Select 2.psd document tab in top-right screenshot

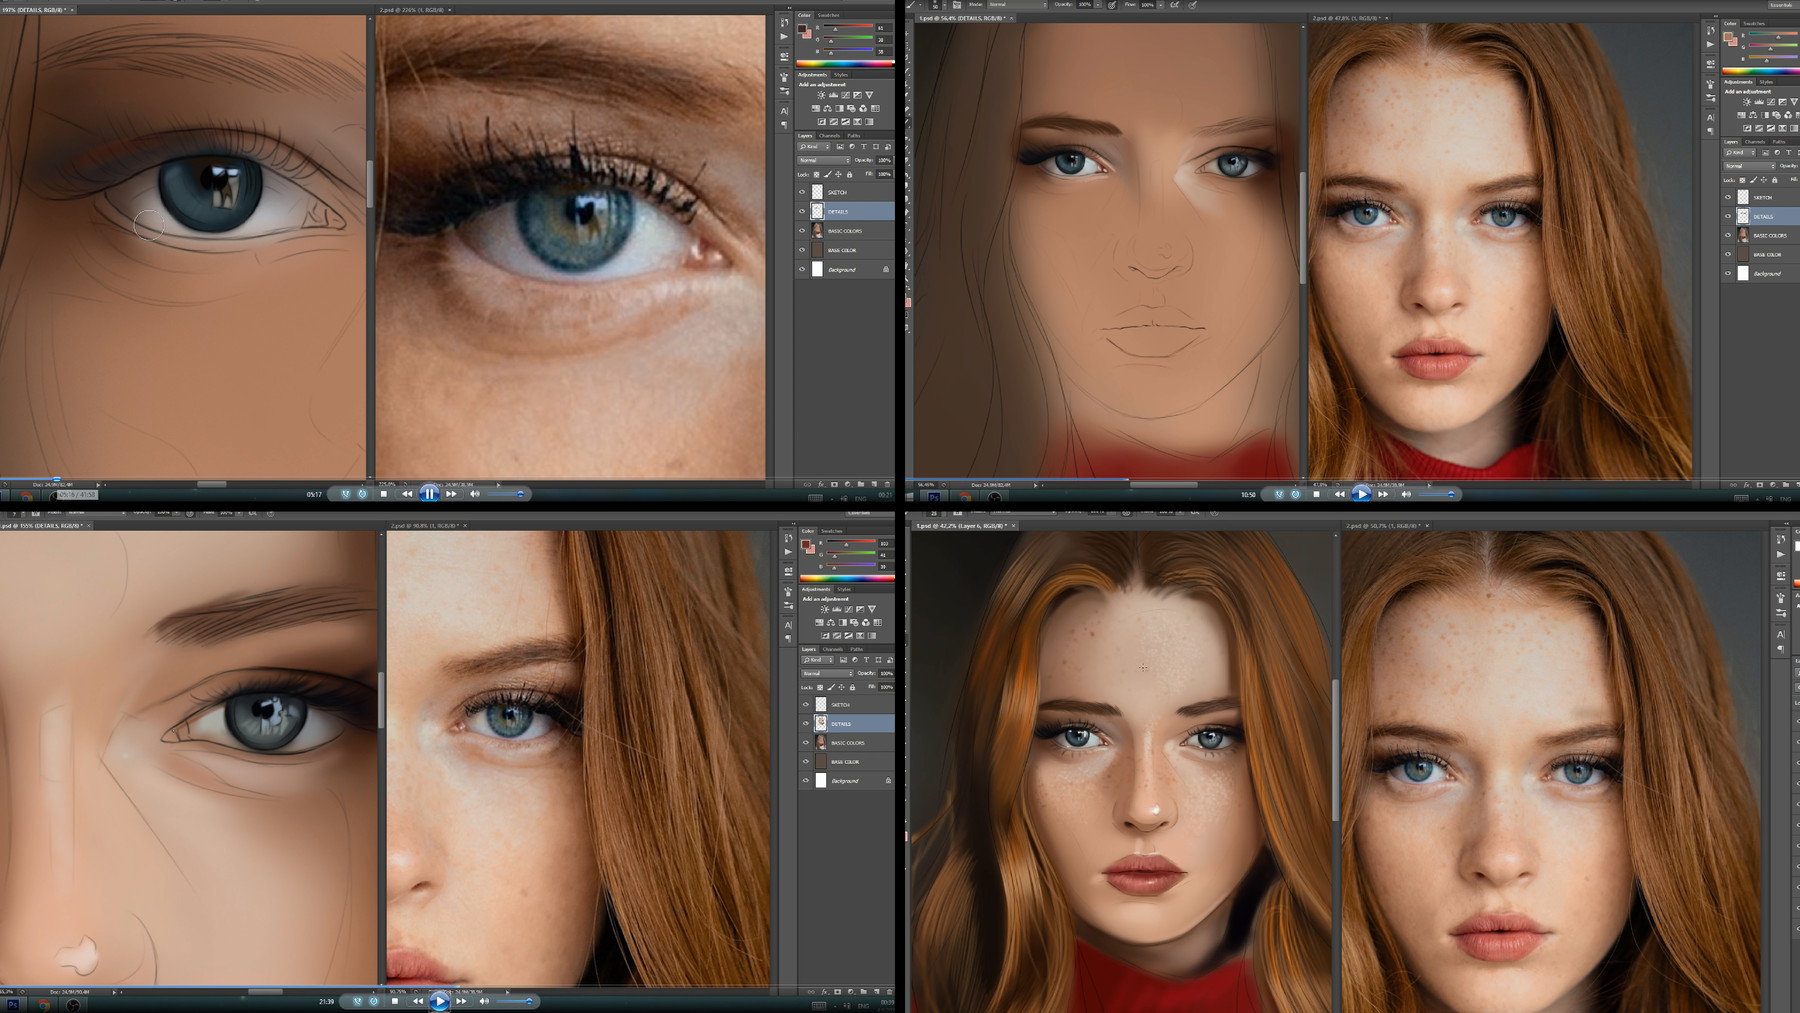click(1348, 18)
